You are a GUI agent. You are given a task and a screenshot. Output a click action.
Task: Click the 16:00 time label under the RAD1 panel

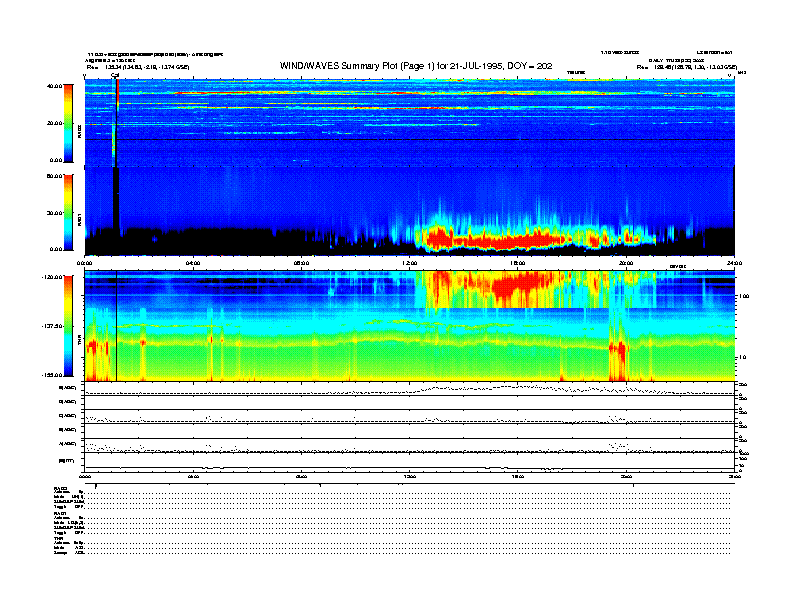[518, 263]
